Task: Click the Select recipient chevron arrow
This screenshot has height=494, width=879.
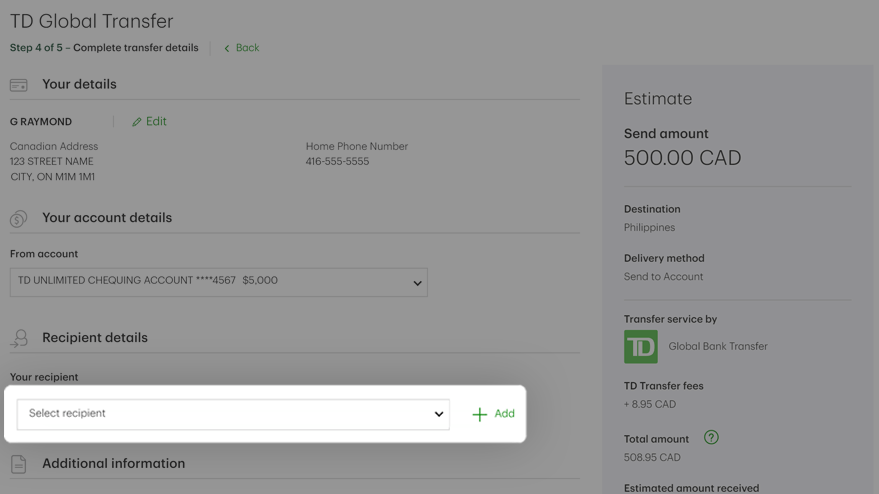Action: 439,414
